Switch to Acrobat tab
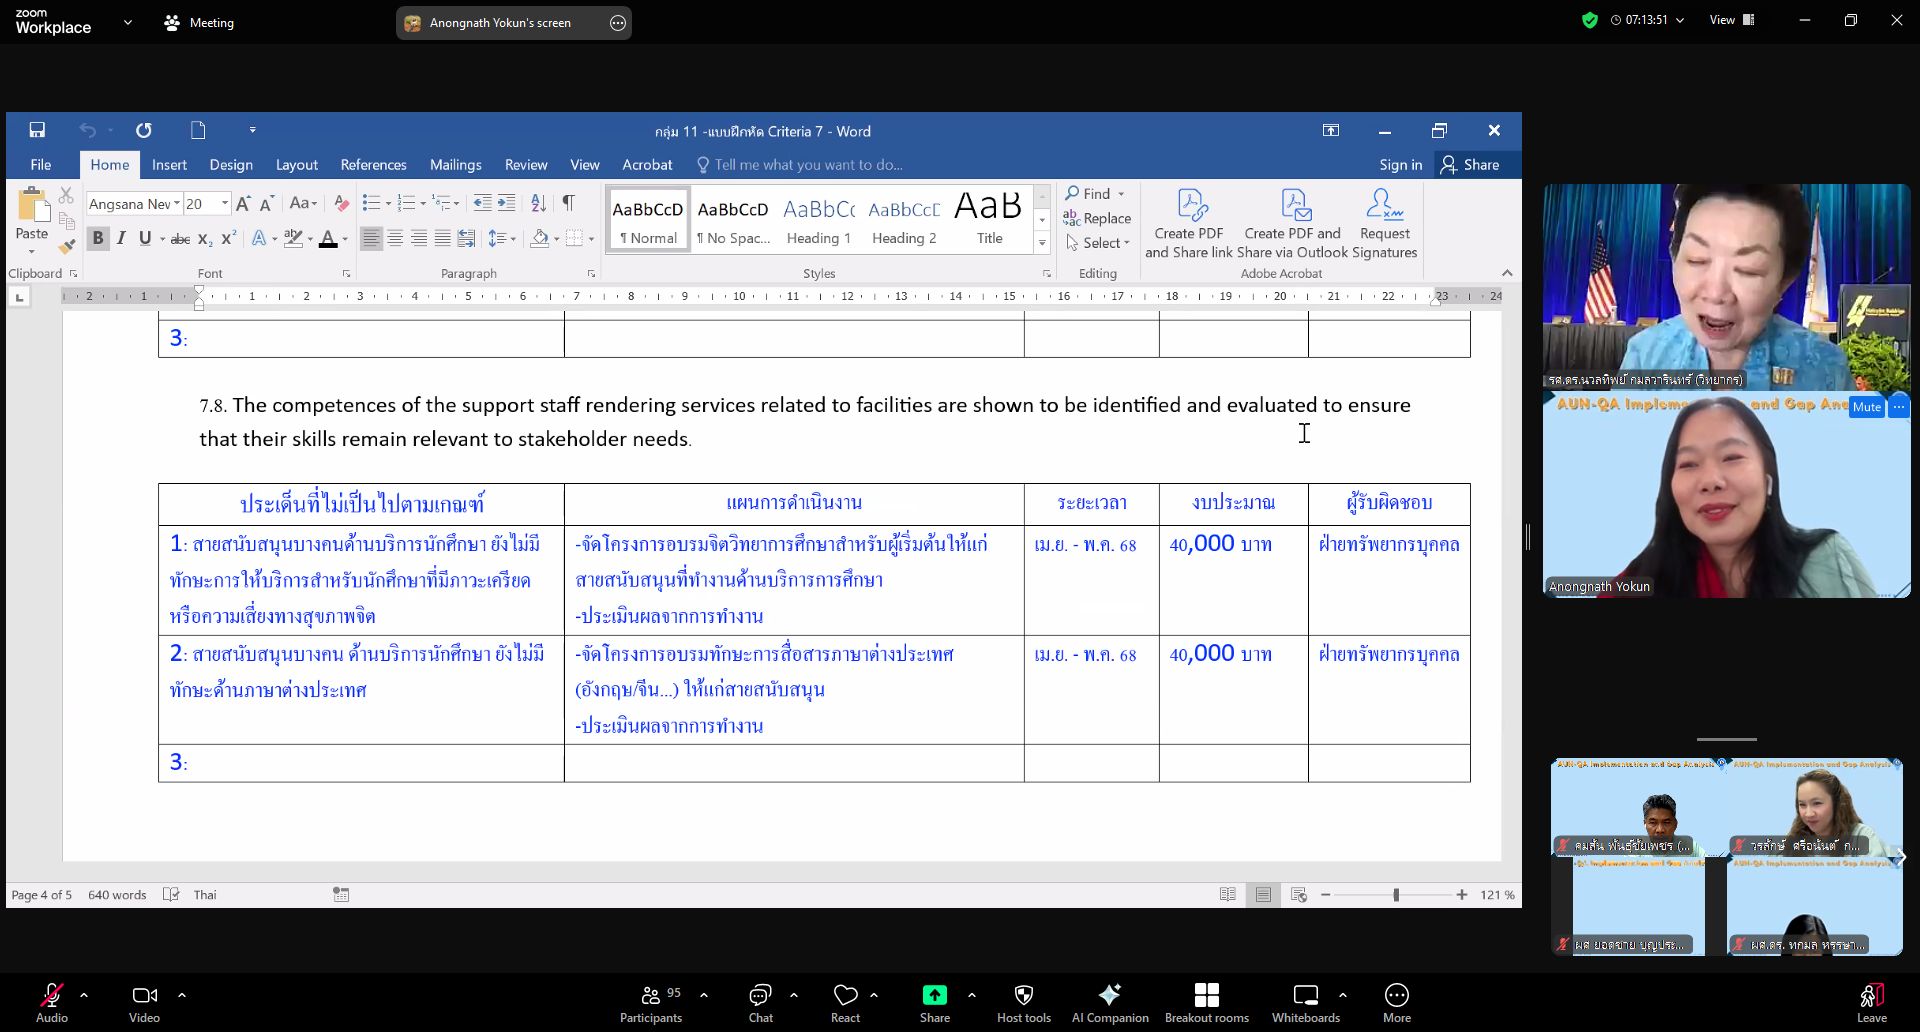This screenshot has width=1920, height=1032. 647,165
